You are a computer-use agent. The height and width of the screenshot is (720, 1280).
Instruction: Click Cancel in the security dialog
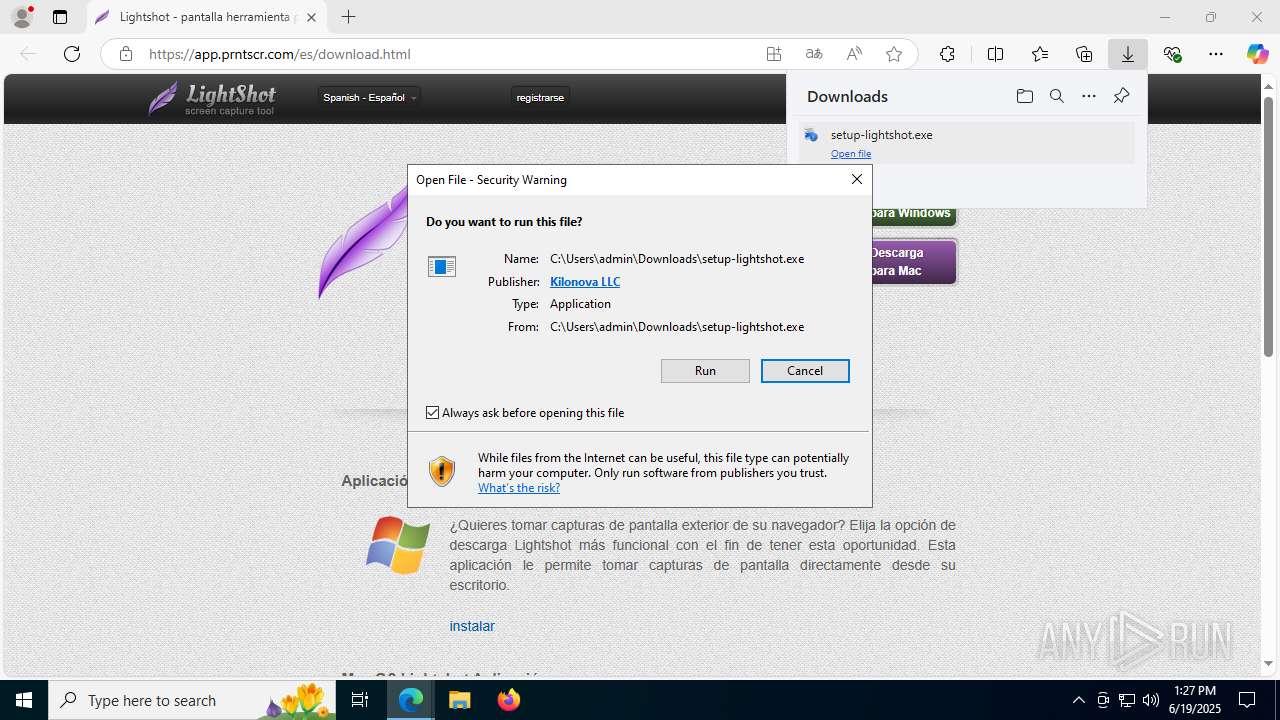pyautogui.click(x=805, y=371)
